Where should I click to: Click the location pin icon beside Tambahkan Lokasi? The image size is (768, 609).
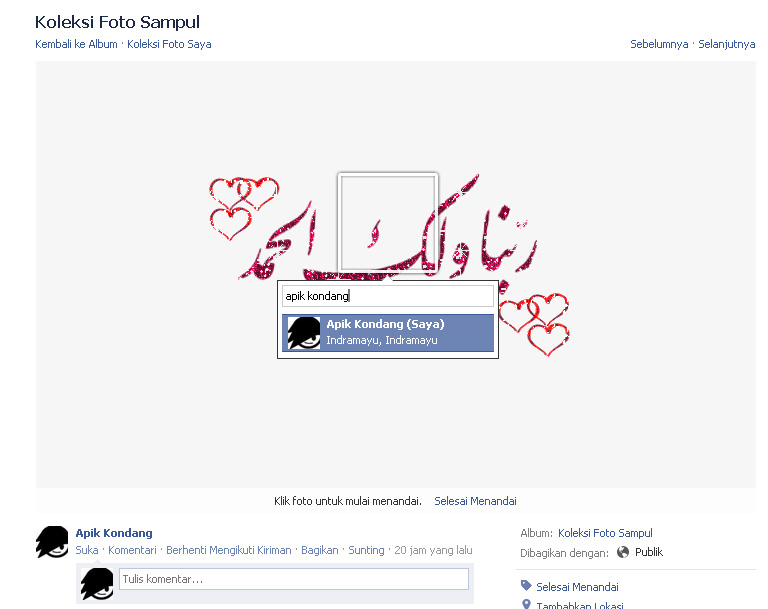[x=527, y=604]
